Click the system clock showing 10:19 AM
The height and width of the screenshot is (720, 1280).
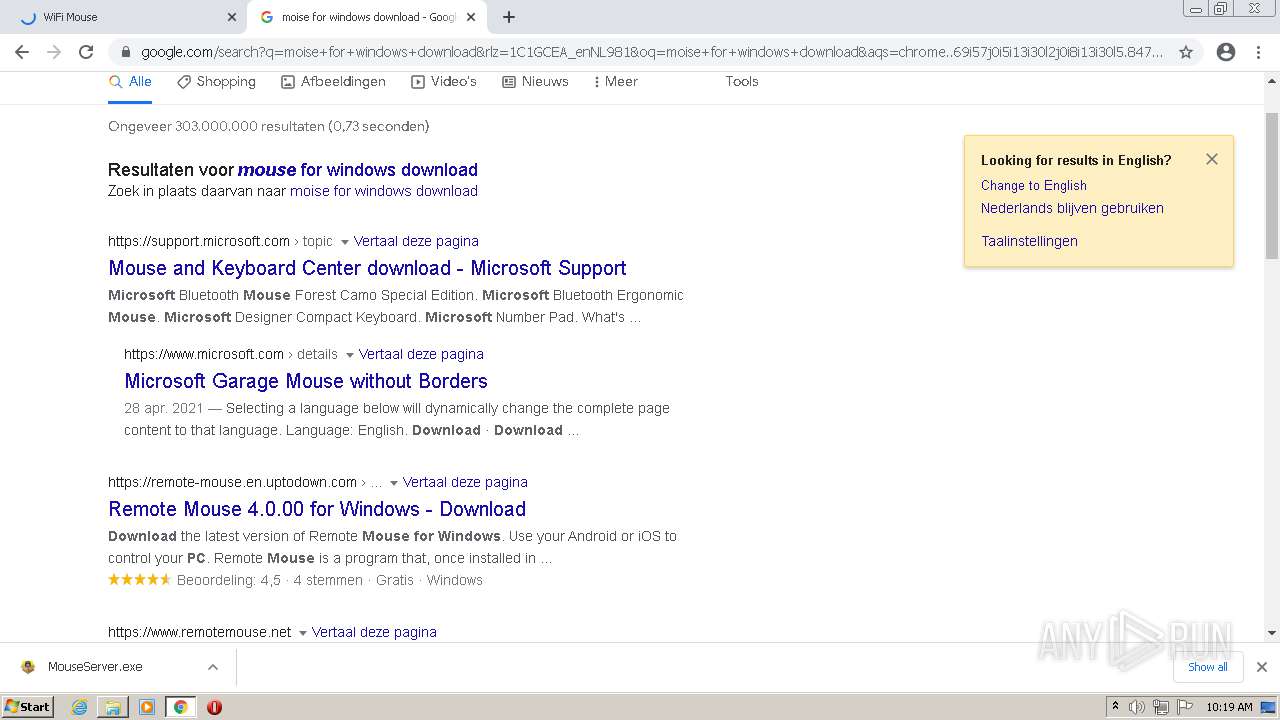(1229, 707)
